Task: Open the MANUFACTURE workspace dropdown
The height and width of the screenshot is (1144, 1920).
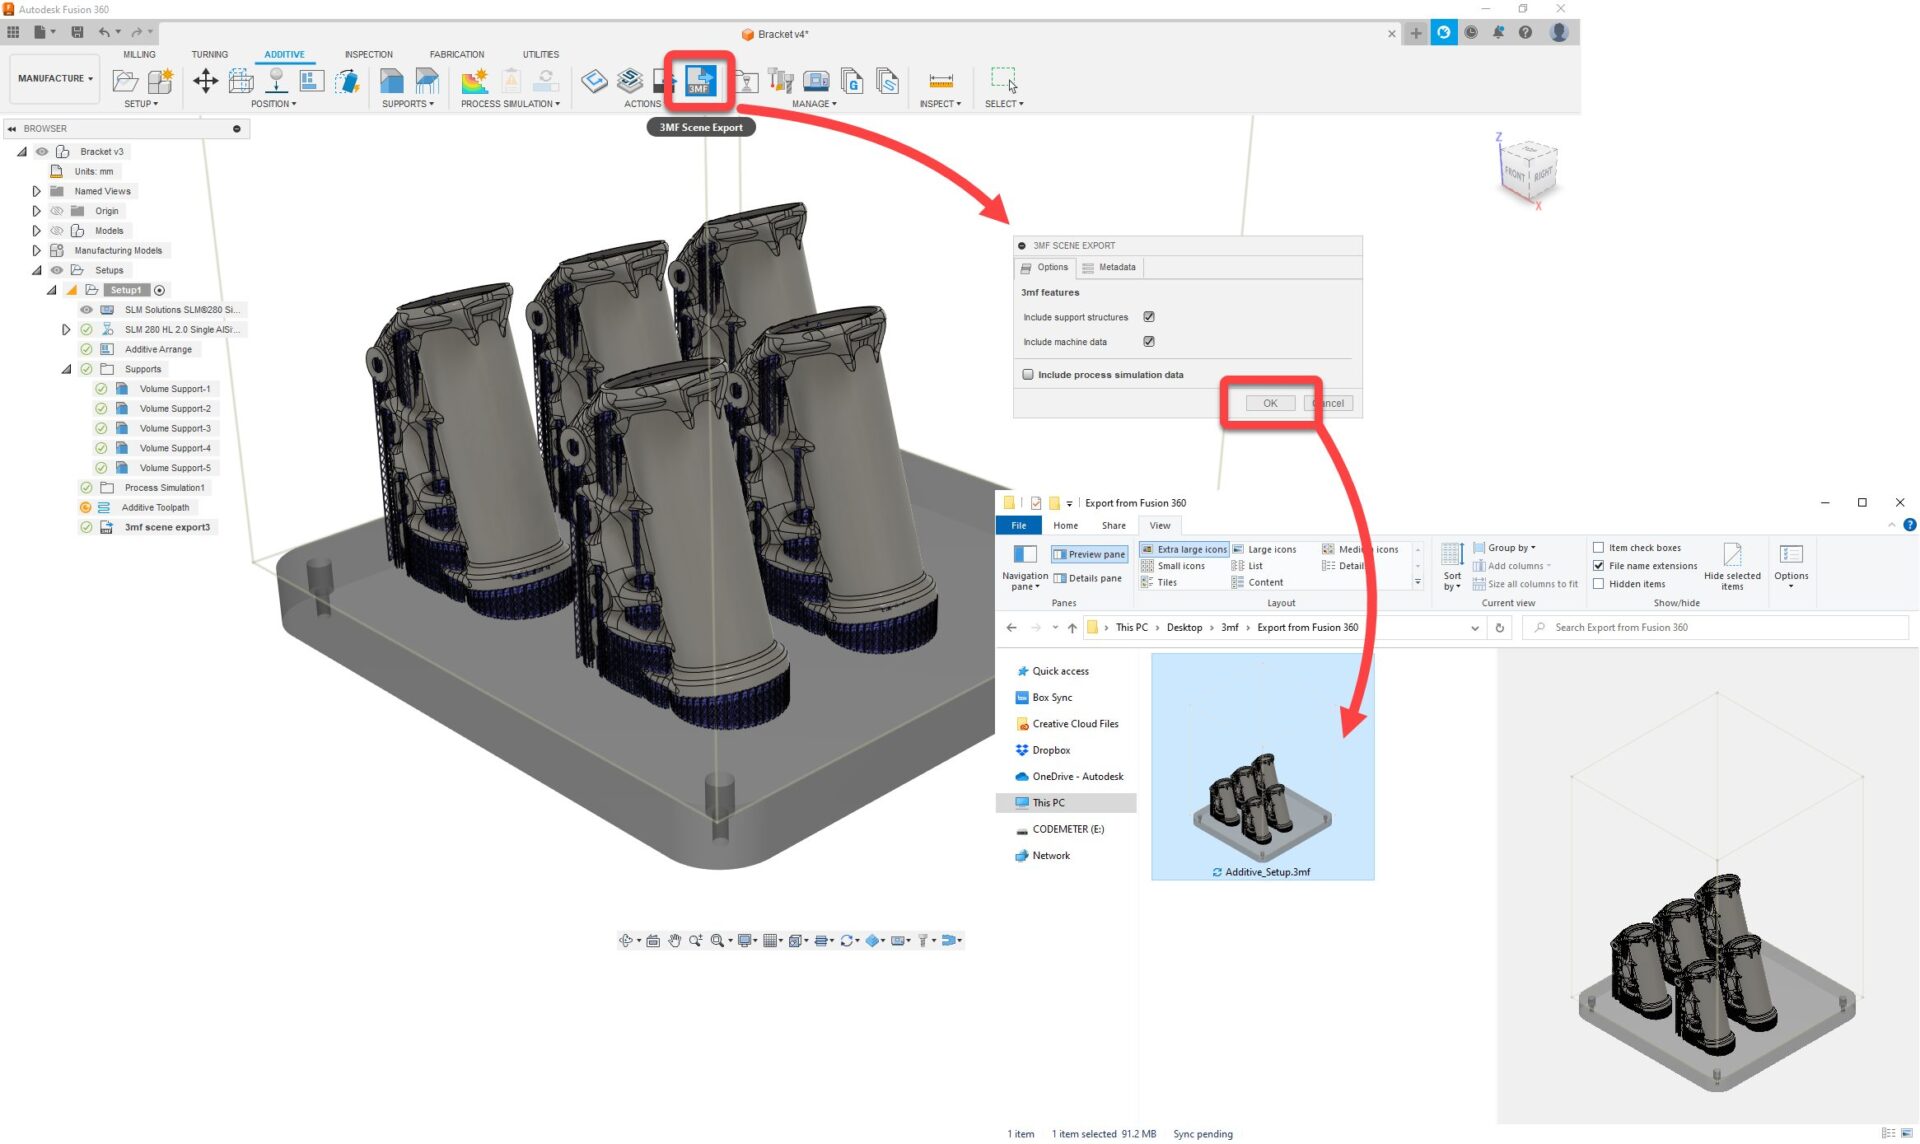Action: (x=55, y=78)
